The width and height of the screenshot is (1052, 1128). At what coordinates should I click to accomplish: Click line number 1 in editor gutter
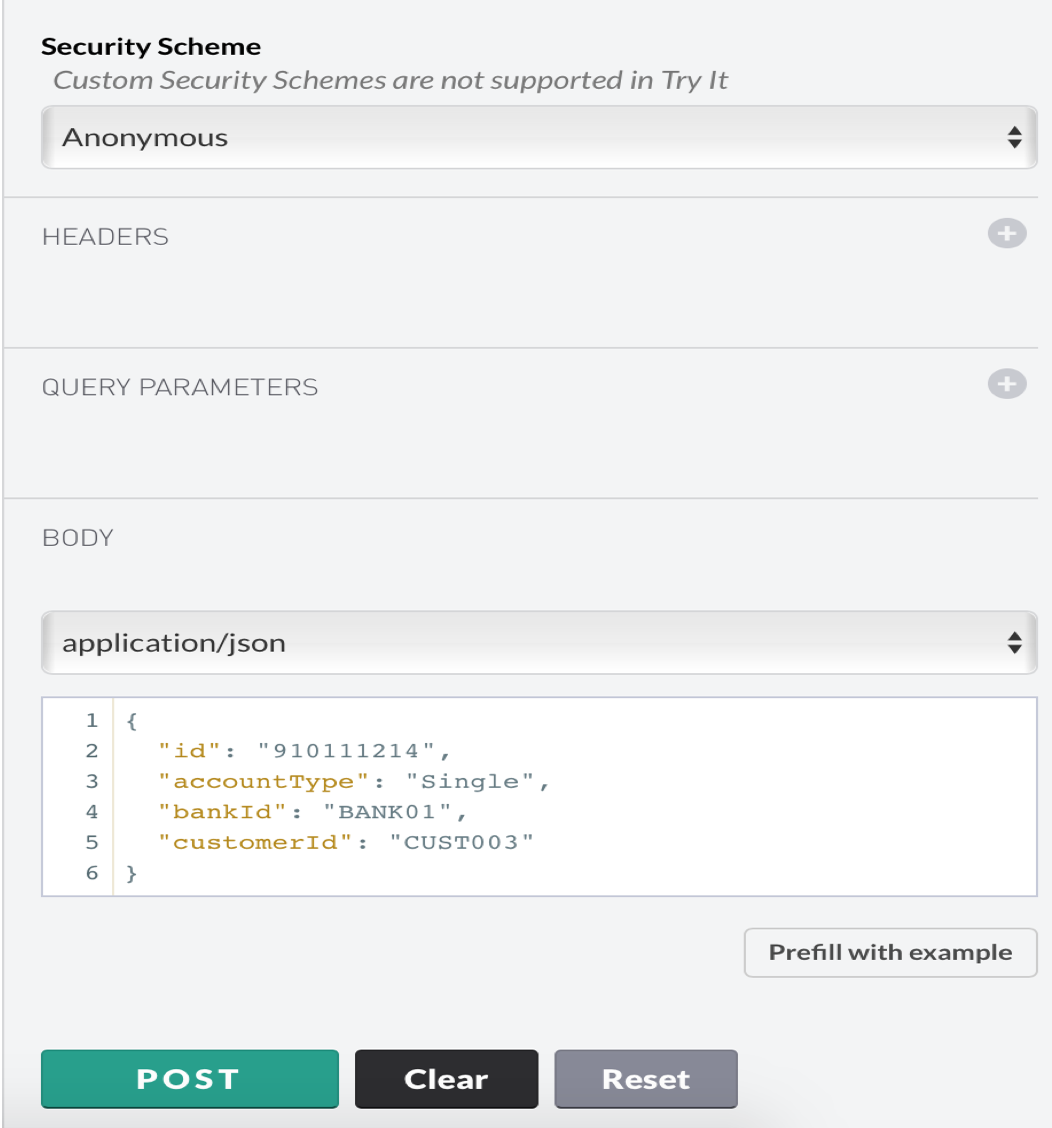[x=92, y=721]
